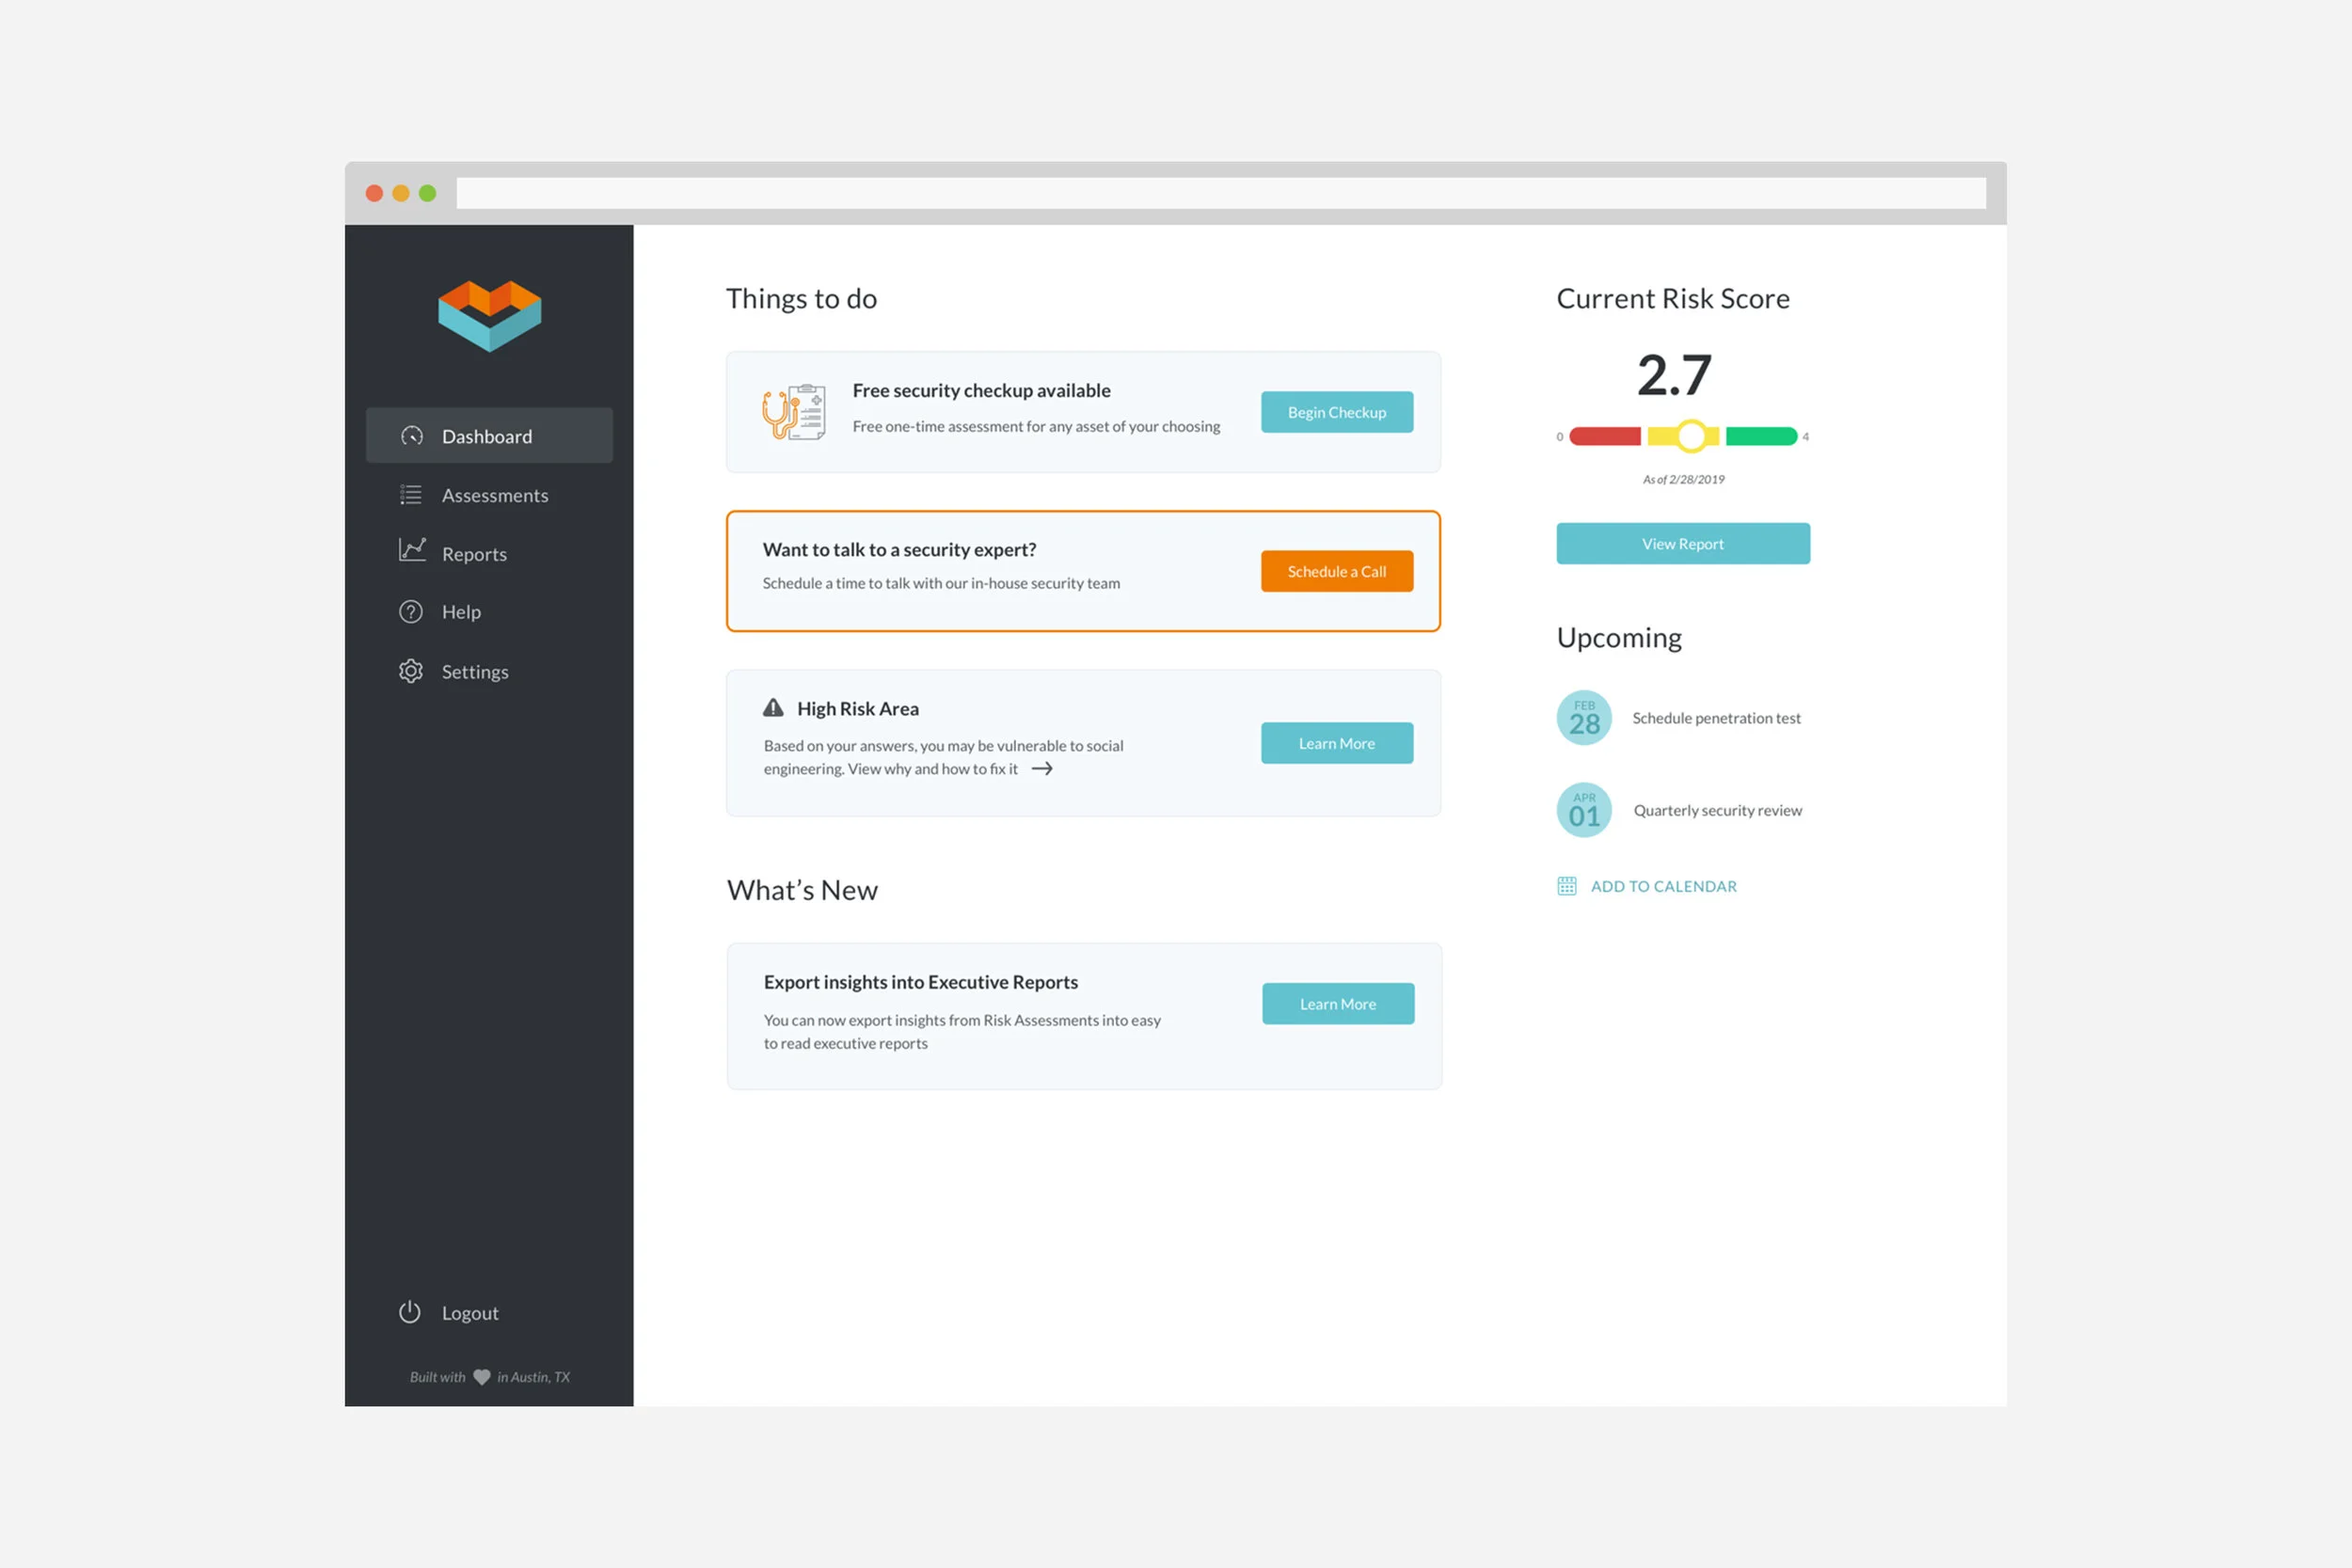The width and height of the screenshot is (2352, 1568).
Task: Click the ADD TO CALENDAR link
Action: [x=1664, y=886]
